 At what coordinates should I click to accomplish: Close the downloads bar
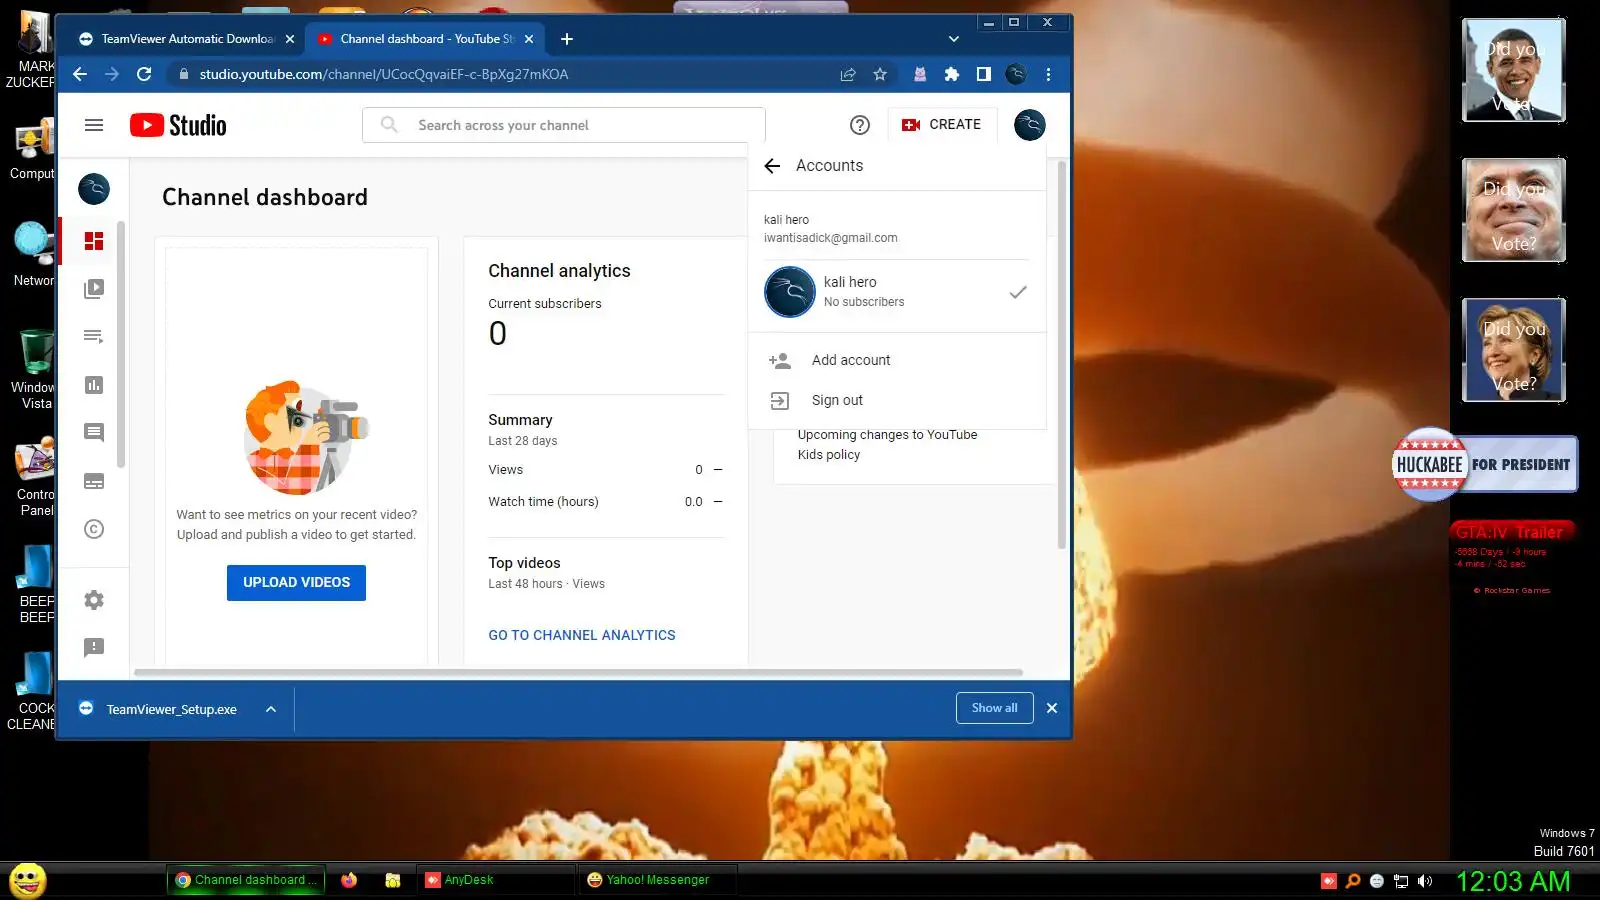click(x=1052, y=708)
